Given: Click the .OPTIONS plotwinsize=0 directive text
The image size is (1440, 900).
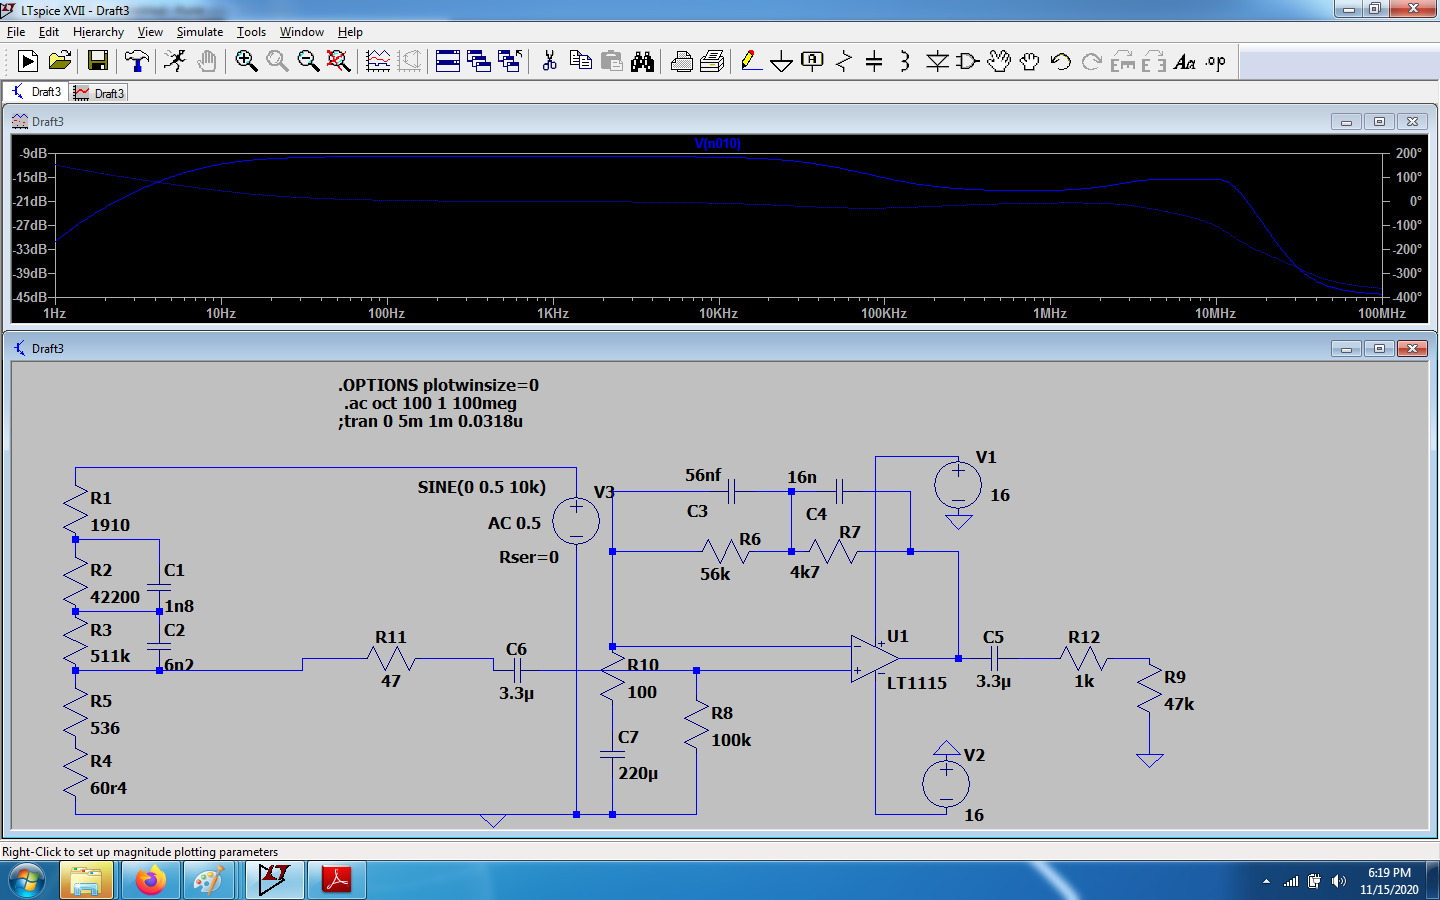Looking at the screenshot, I should point(438,385).
